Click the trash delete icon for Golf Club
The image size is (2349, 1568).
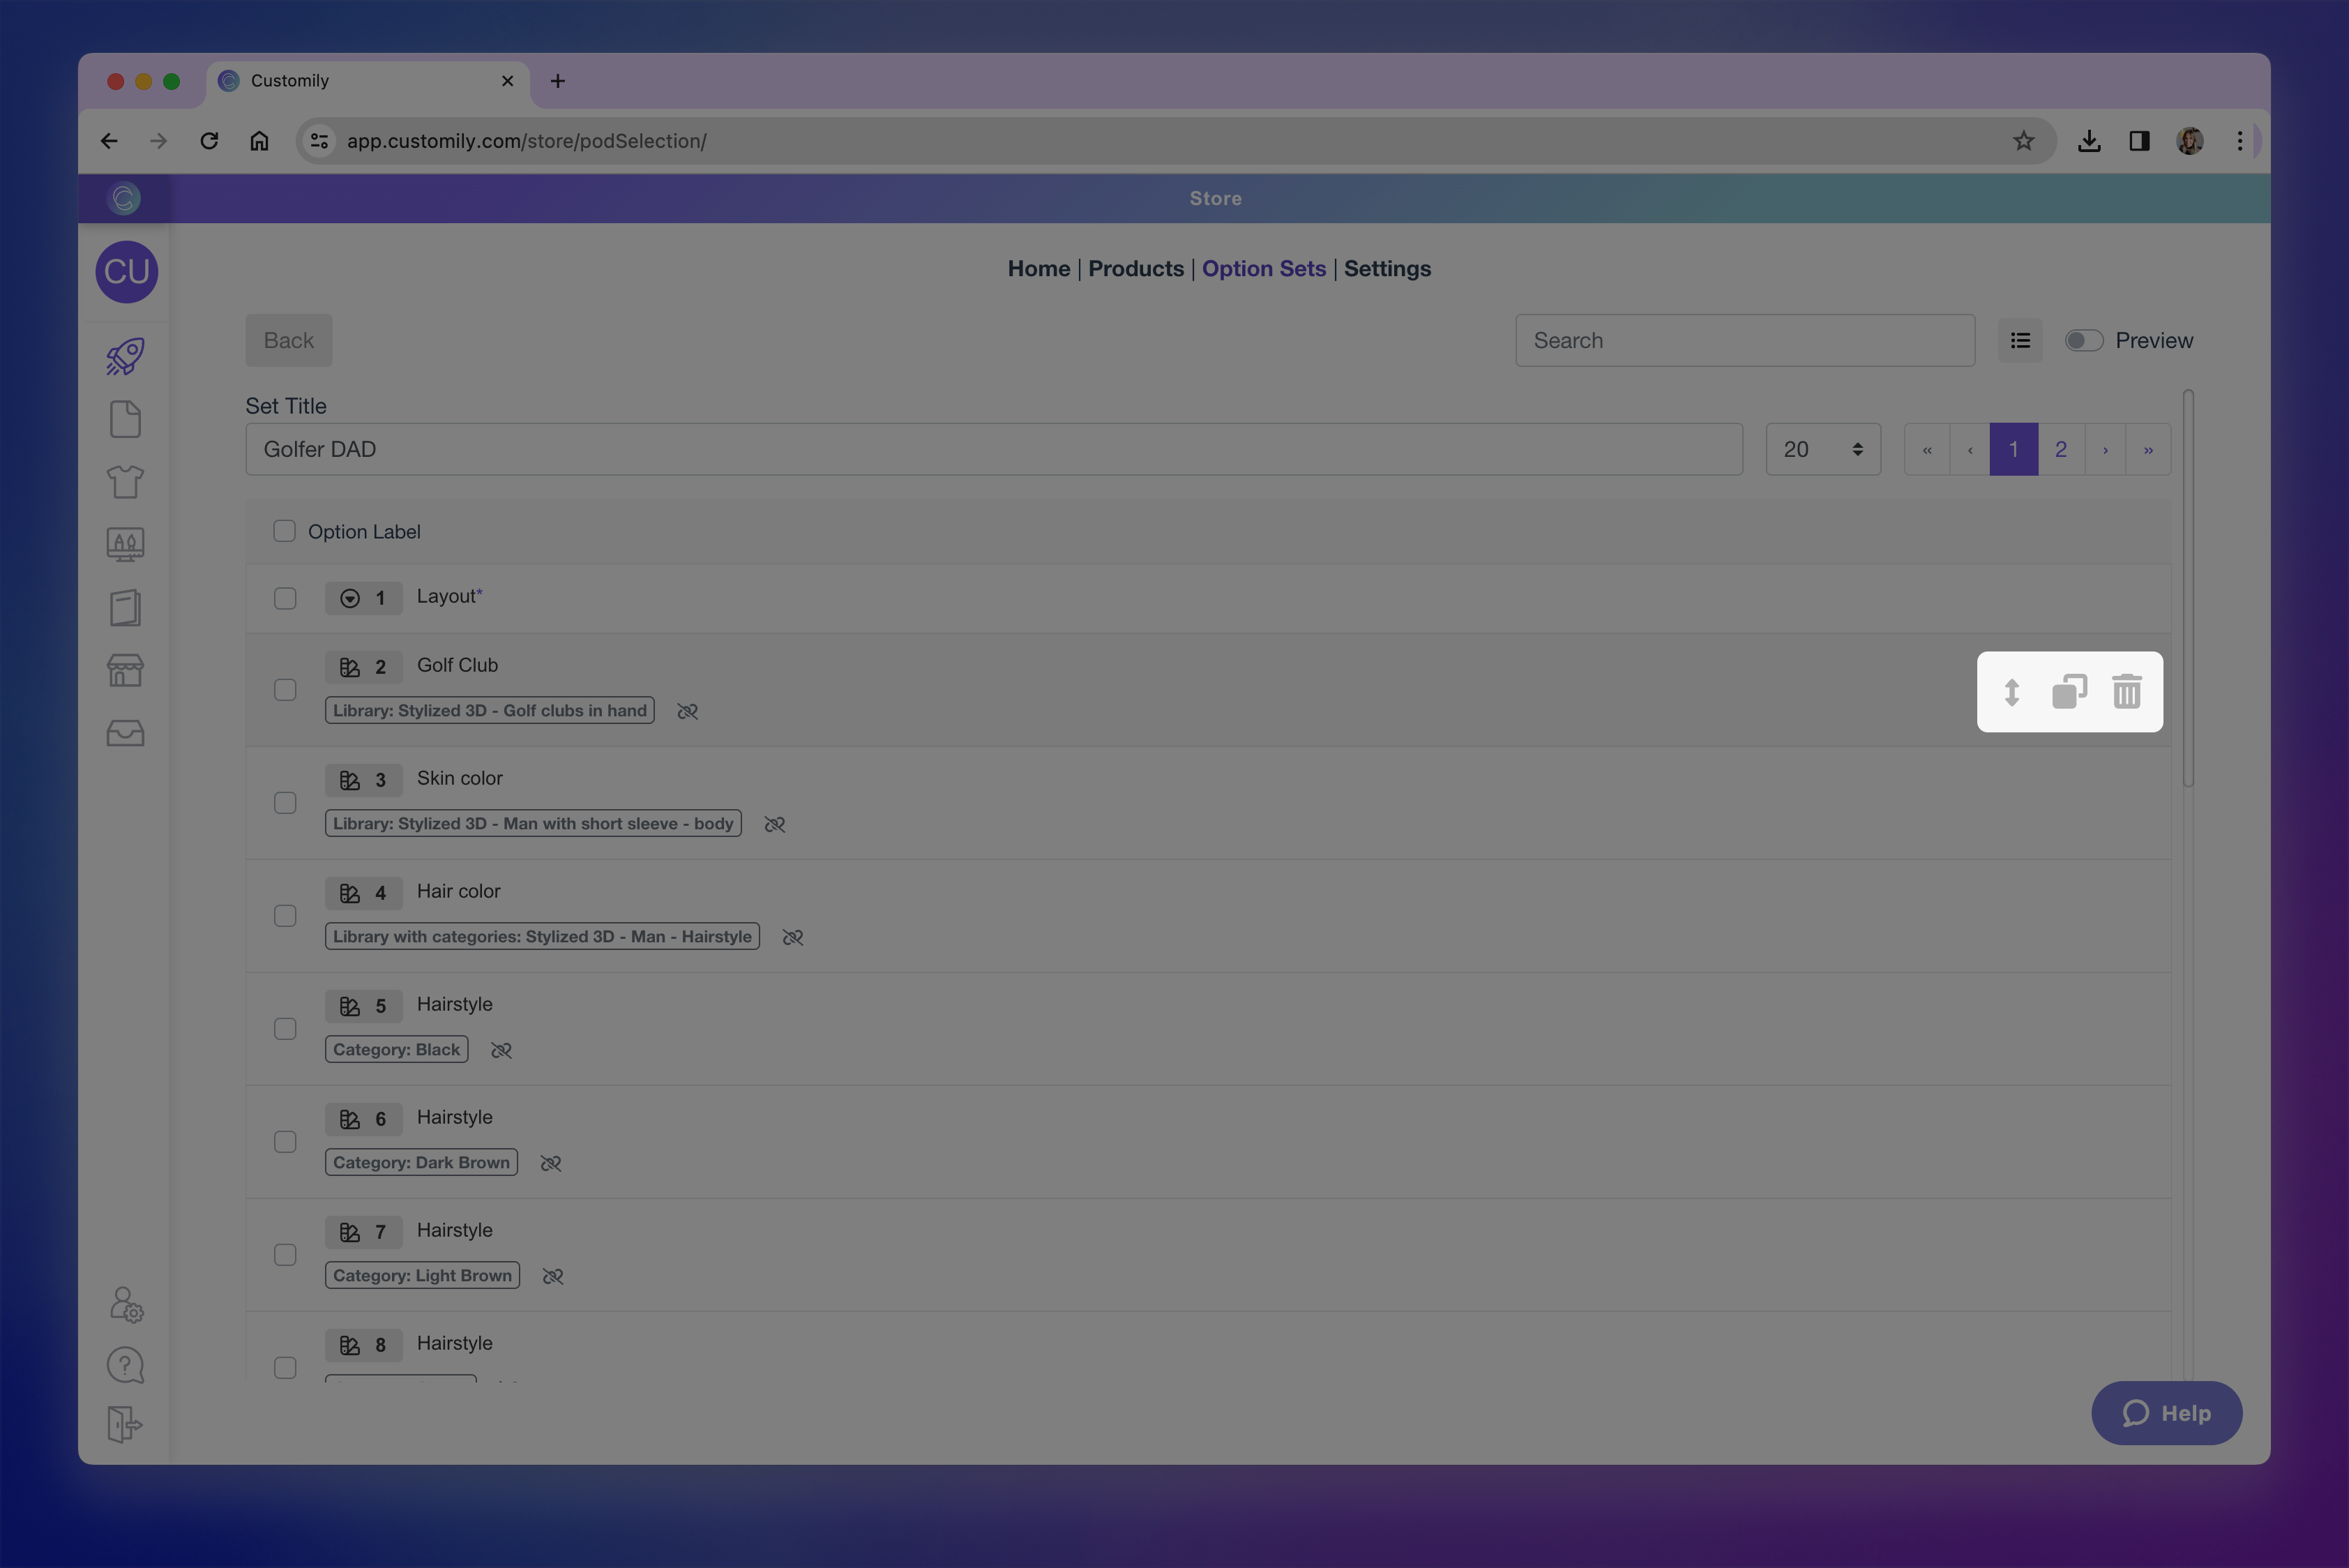click(2126, 692)
